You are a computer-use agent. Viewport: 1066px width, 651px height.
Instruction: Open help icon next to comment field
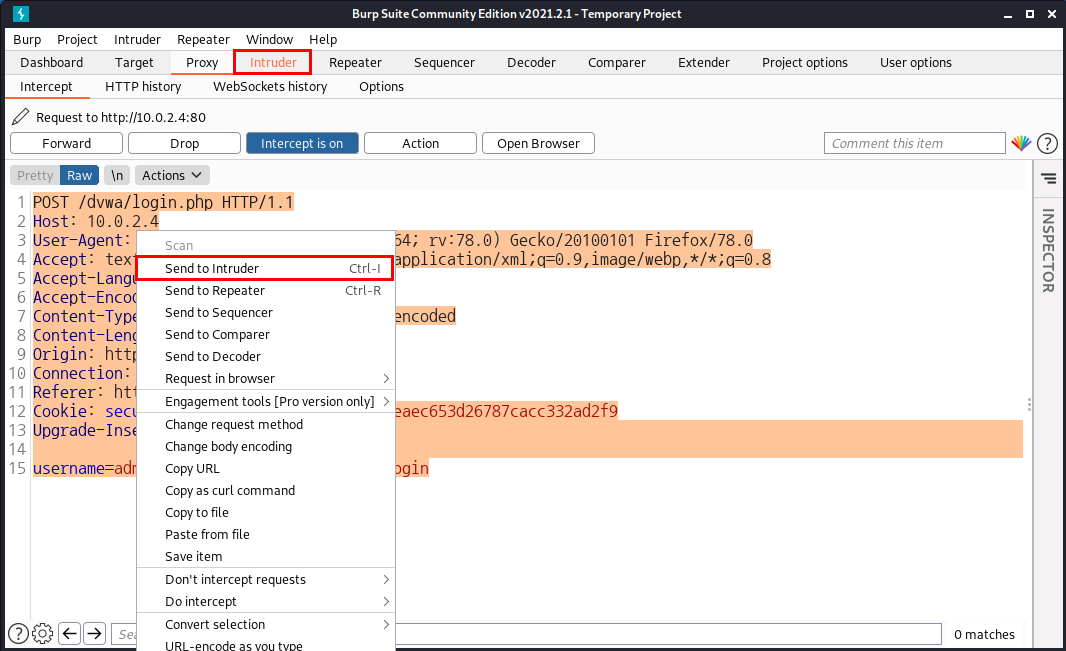tap(1047, 143)
